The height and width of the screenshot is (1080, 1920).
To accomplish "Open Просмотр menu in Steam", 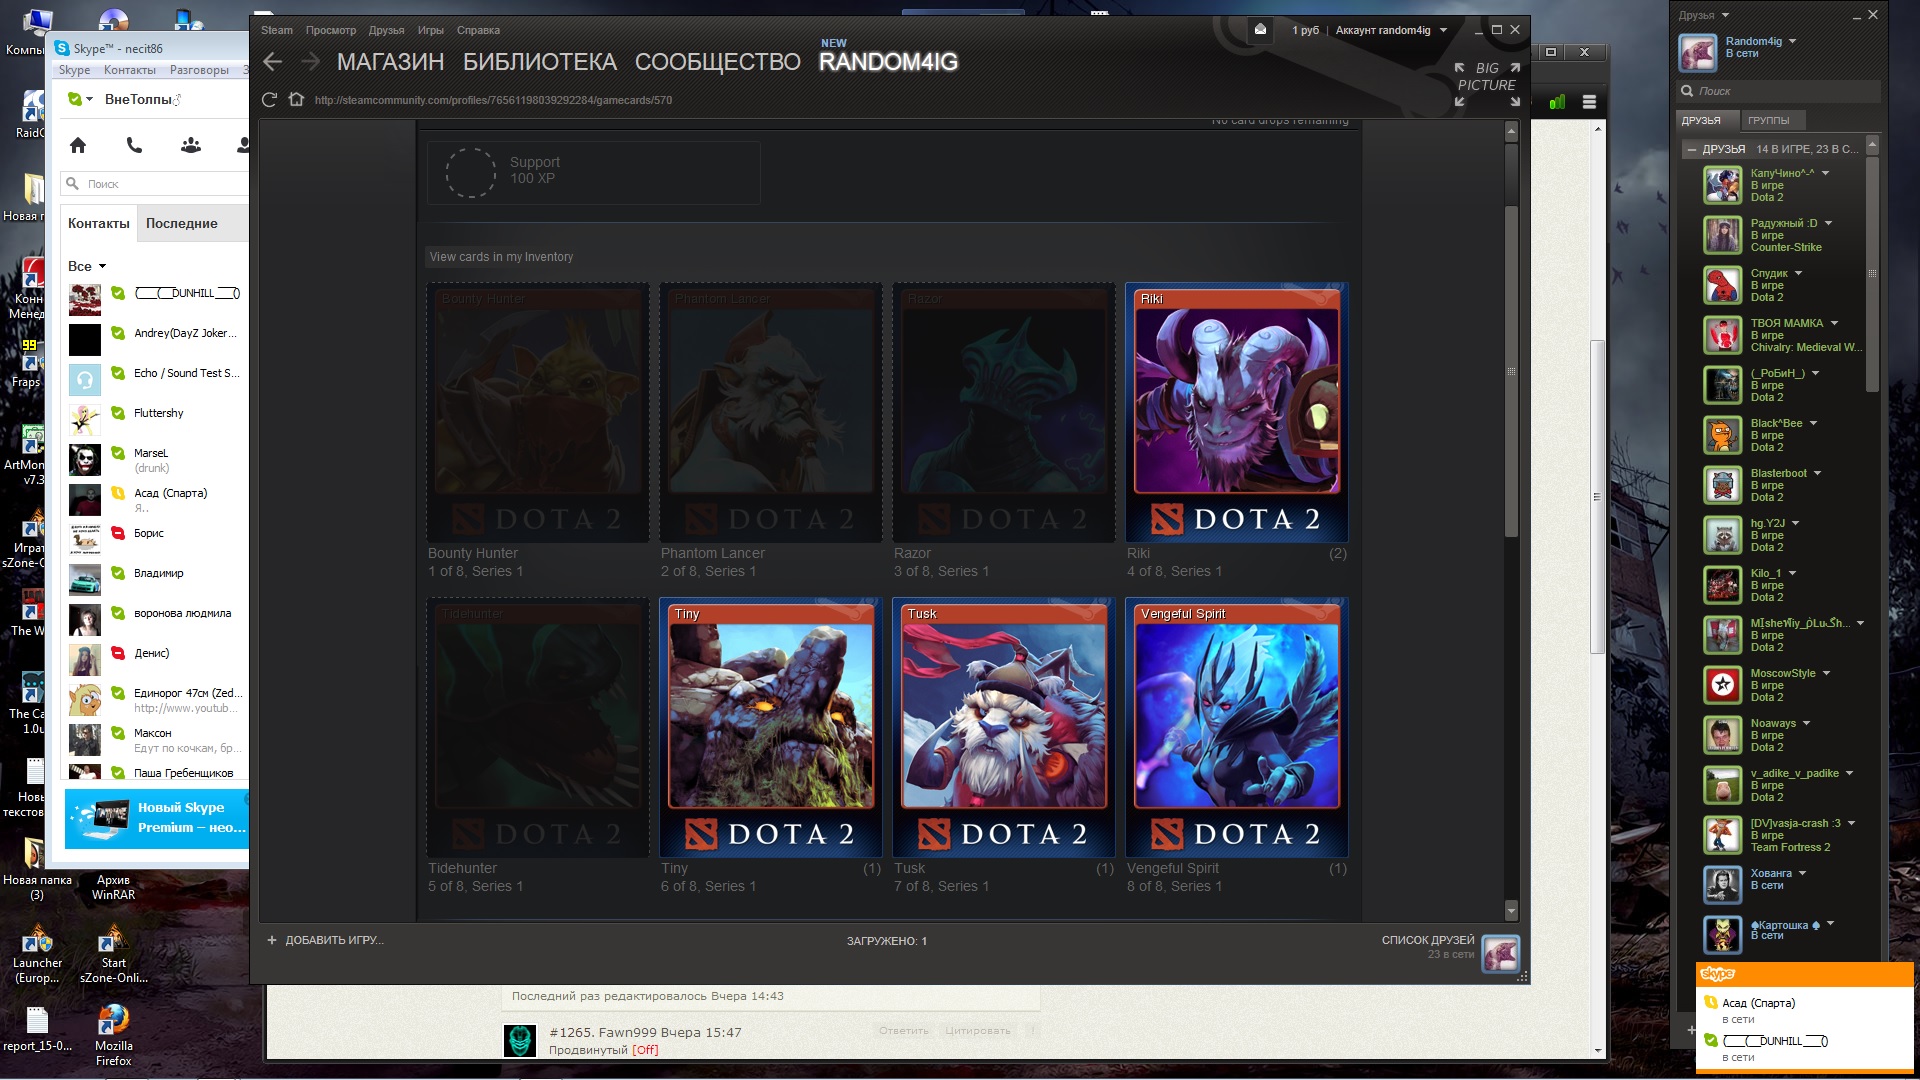I will (x=331, y=30).
